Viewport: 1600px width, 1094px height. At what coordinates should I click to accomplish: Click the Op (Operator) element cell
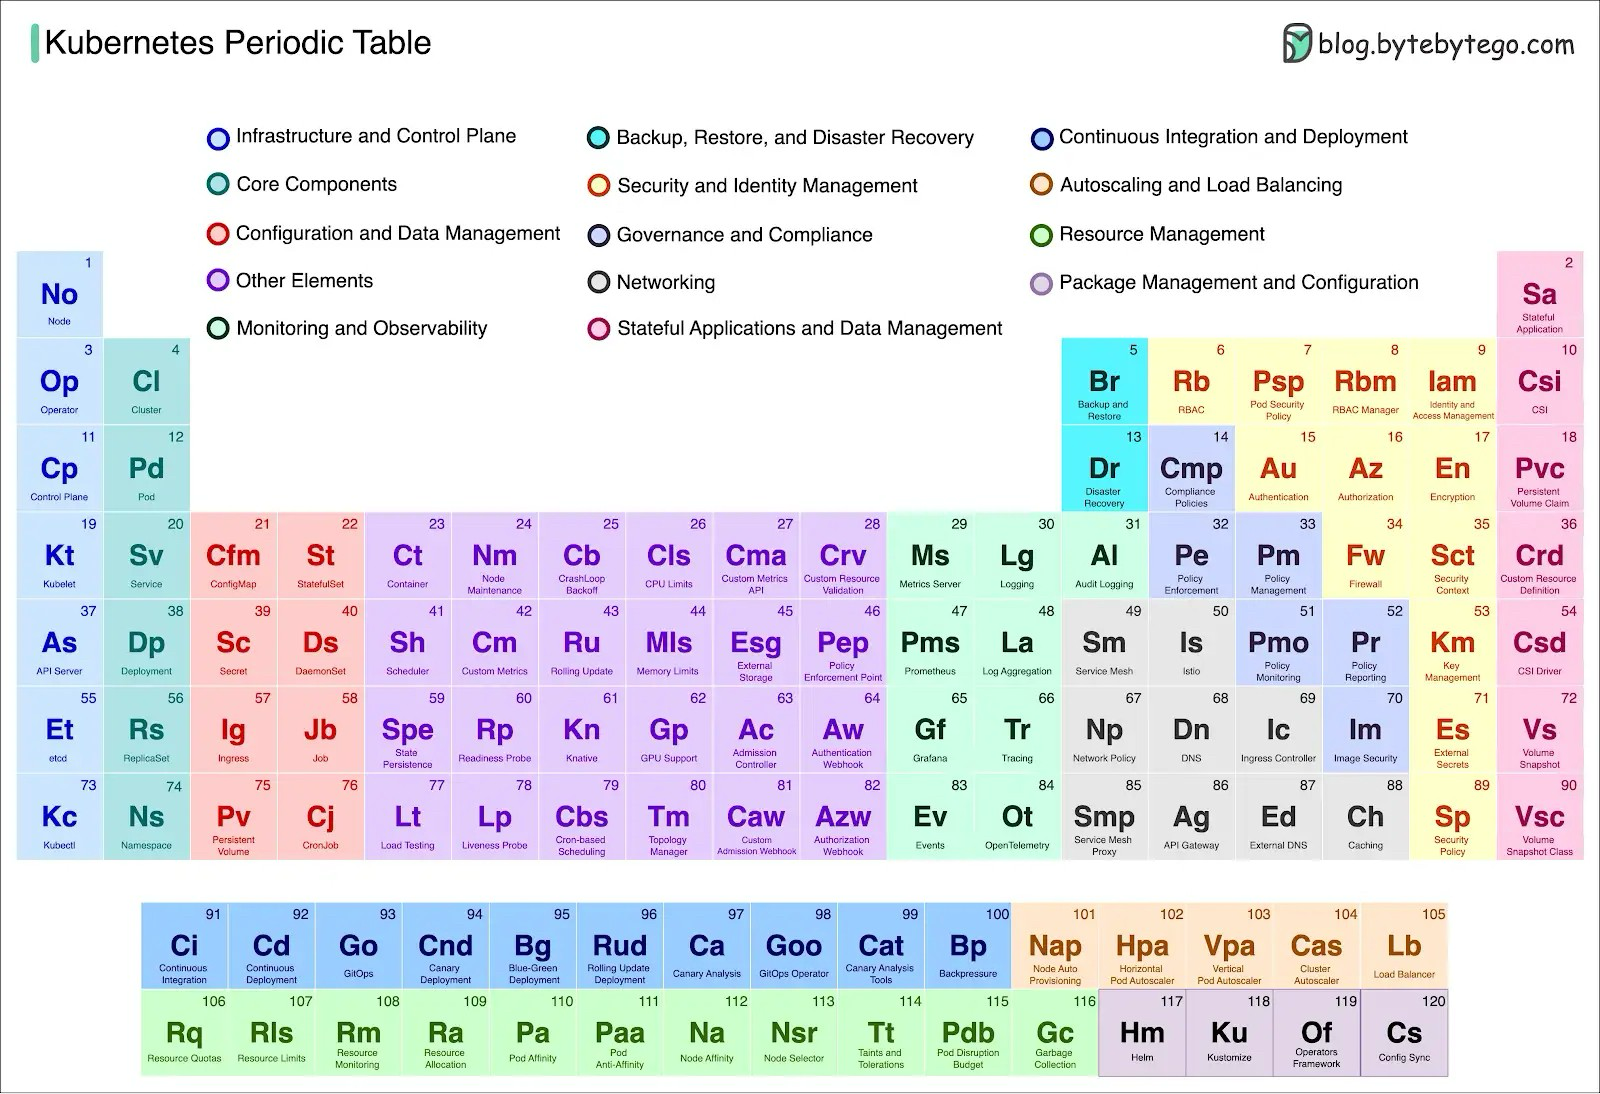click(60, 381)
